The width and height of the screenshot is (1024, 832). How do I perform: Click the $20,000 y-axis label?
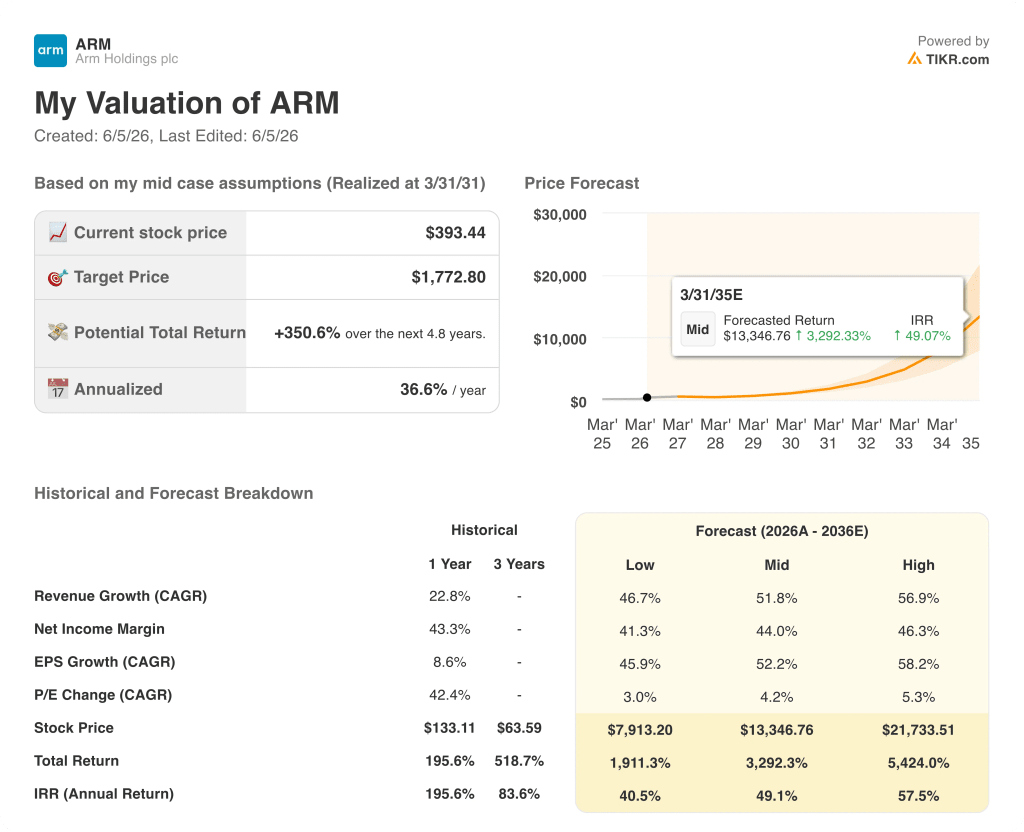click(560, 276)
